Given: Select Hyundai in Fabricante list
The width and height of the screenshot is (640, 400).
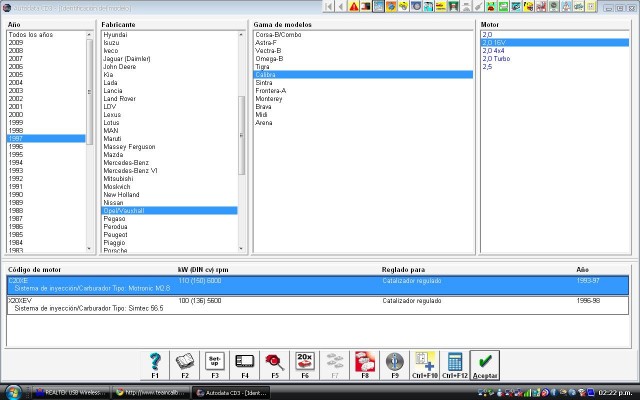Looking at the screenshot, I should point(169,35).
